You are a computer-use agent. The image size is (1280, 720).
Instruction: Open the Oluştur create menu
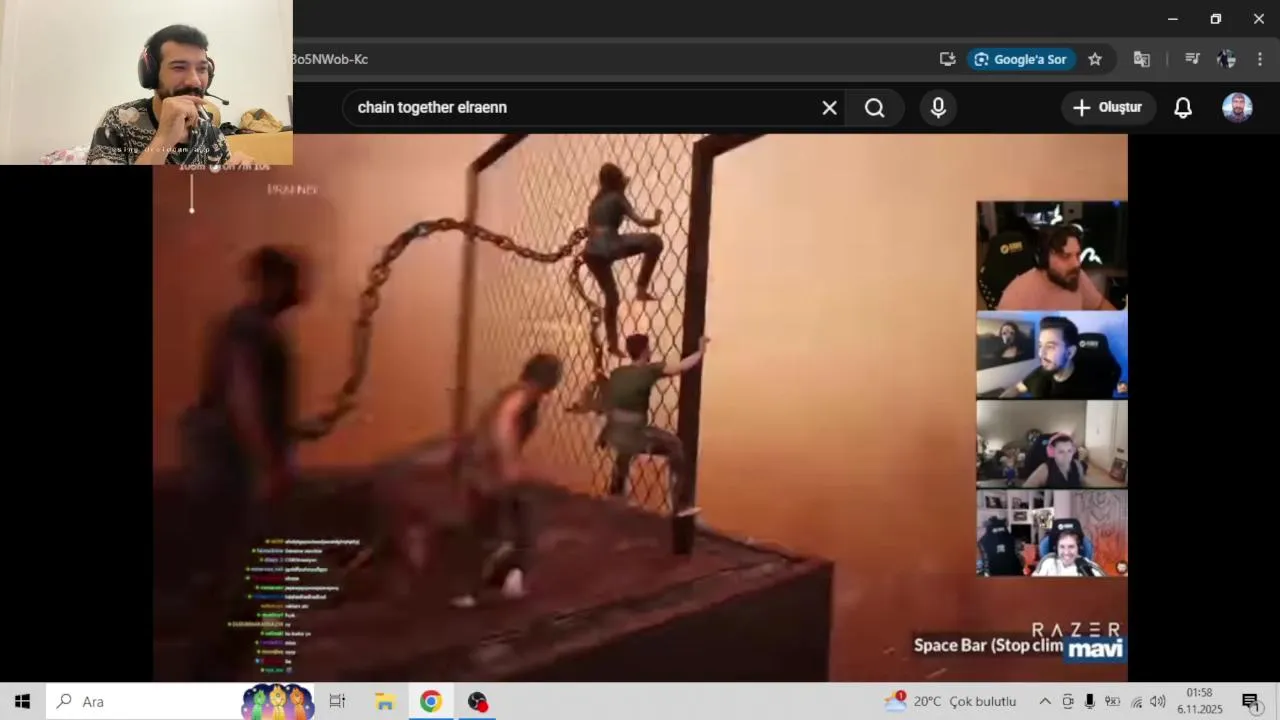coord(1108,108)
